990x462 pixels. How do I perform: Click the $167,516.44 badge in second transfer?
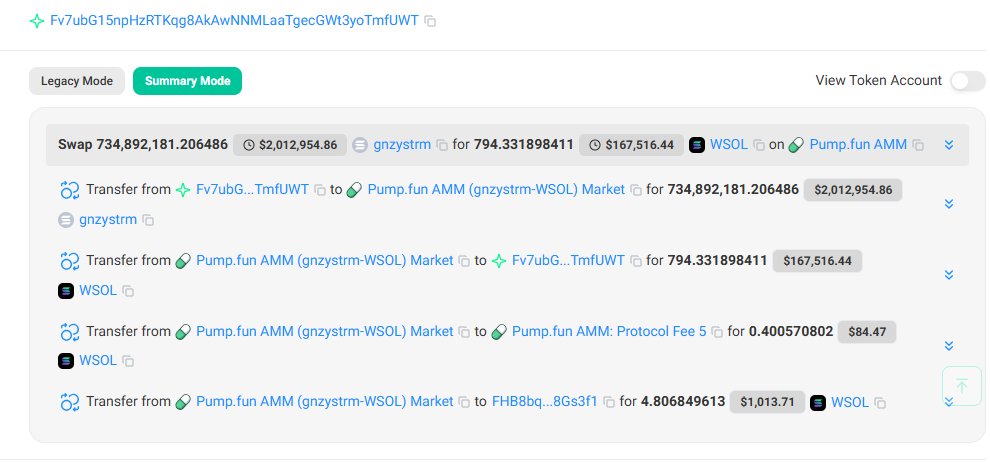point(818,261)
